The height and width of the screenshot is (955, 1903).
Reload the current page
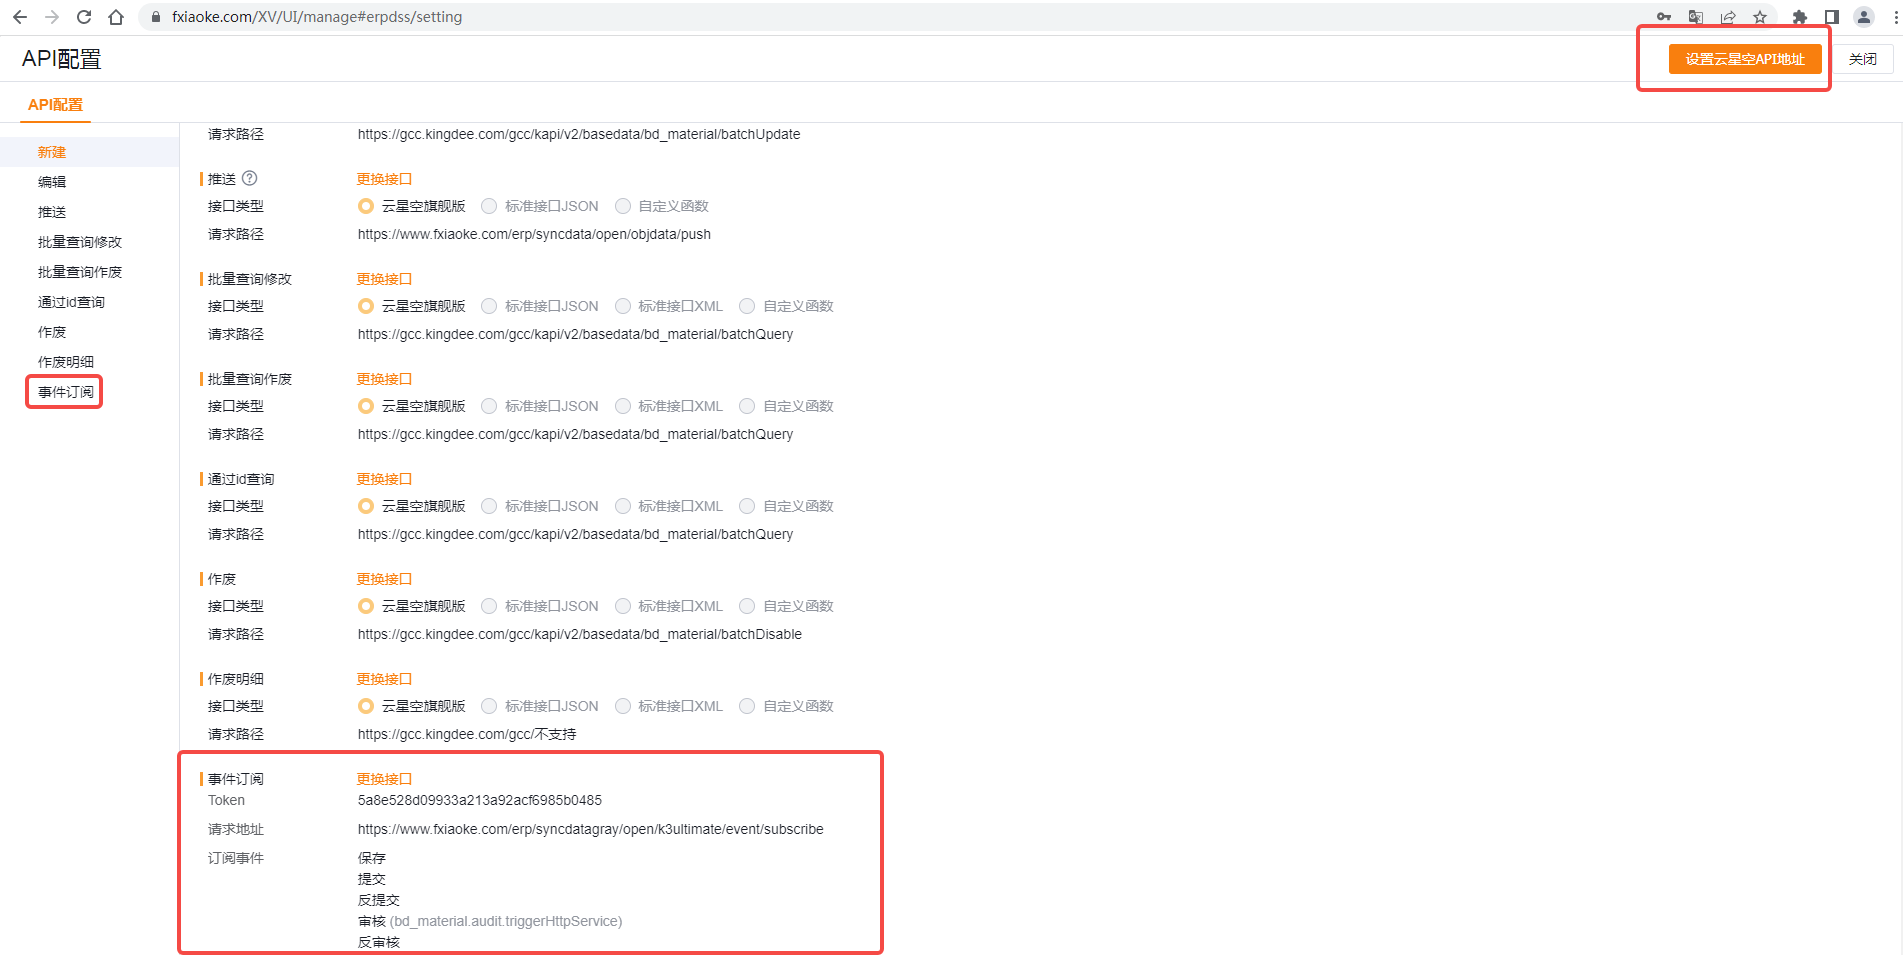pos(84,17)
